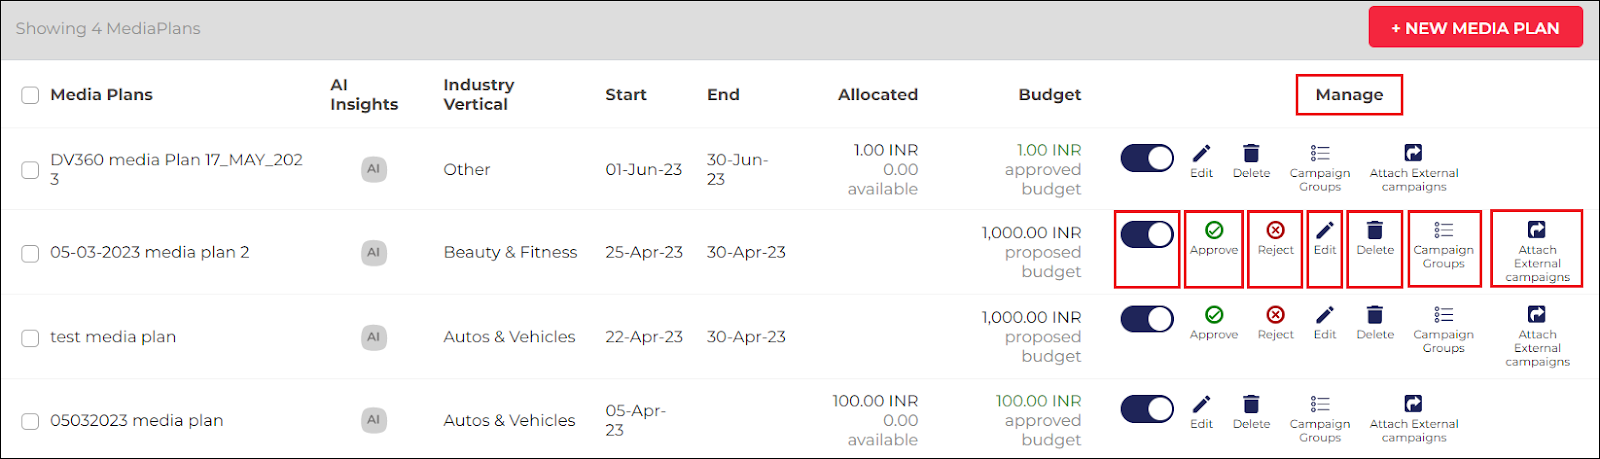Open AI insights for Beauty & Fitness plan
This screenshot has width=1600, height=459.
pos(373,252)
